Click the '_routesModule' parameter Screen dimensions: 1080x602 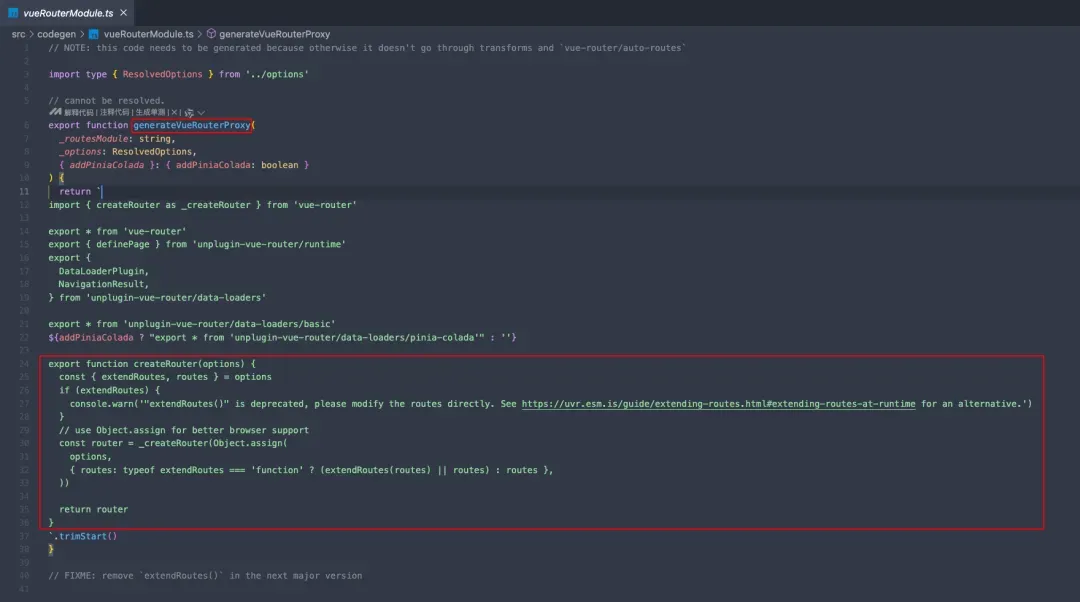point(94,138)
